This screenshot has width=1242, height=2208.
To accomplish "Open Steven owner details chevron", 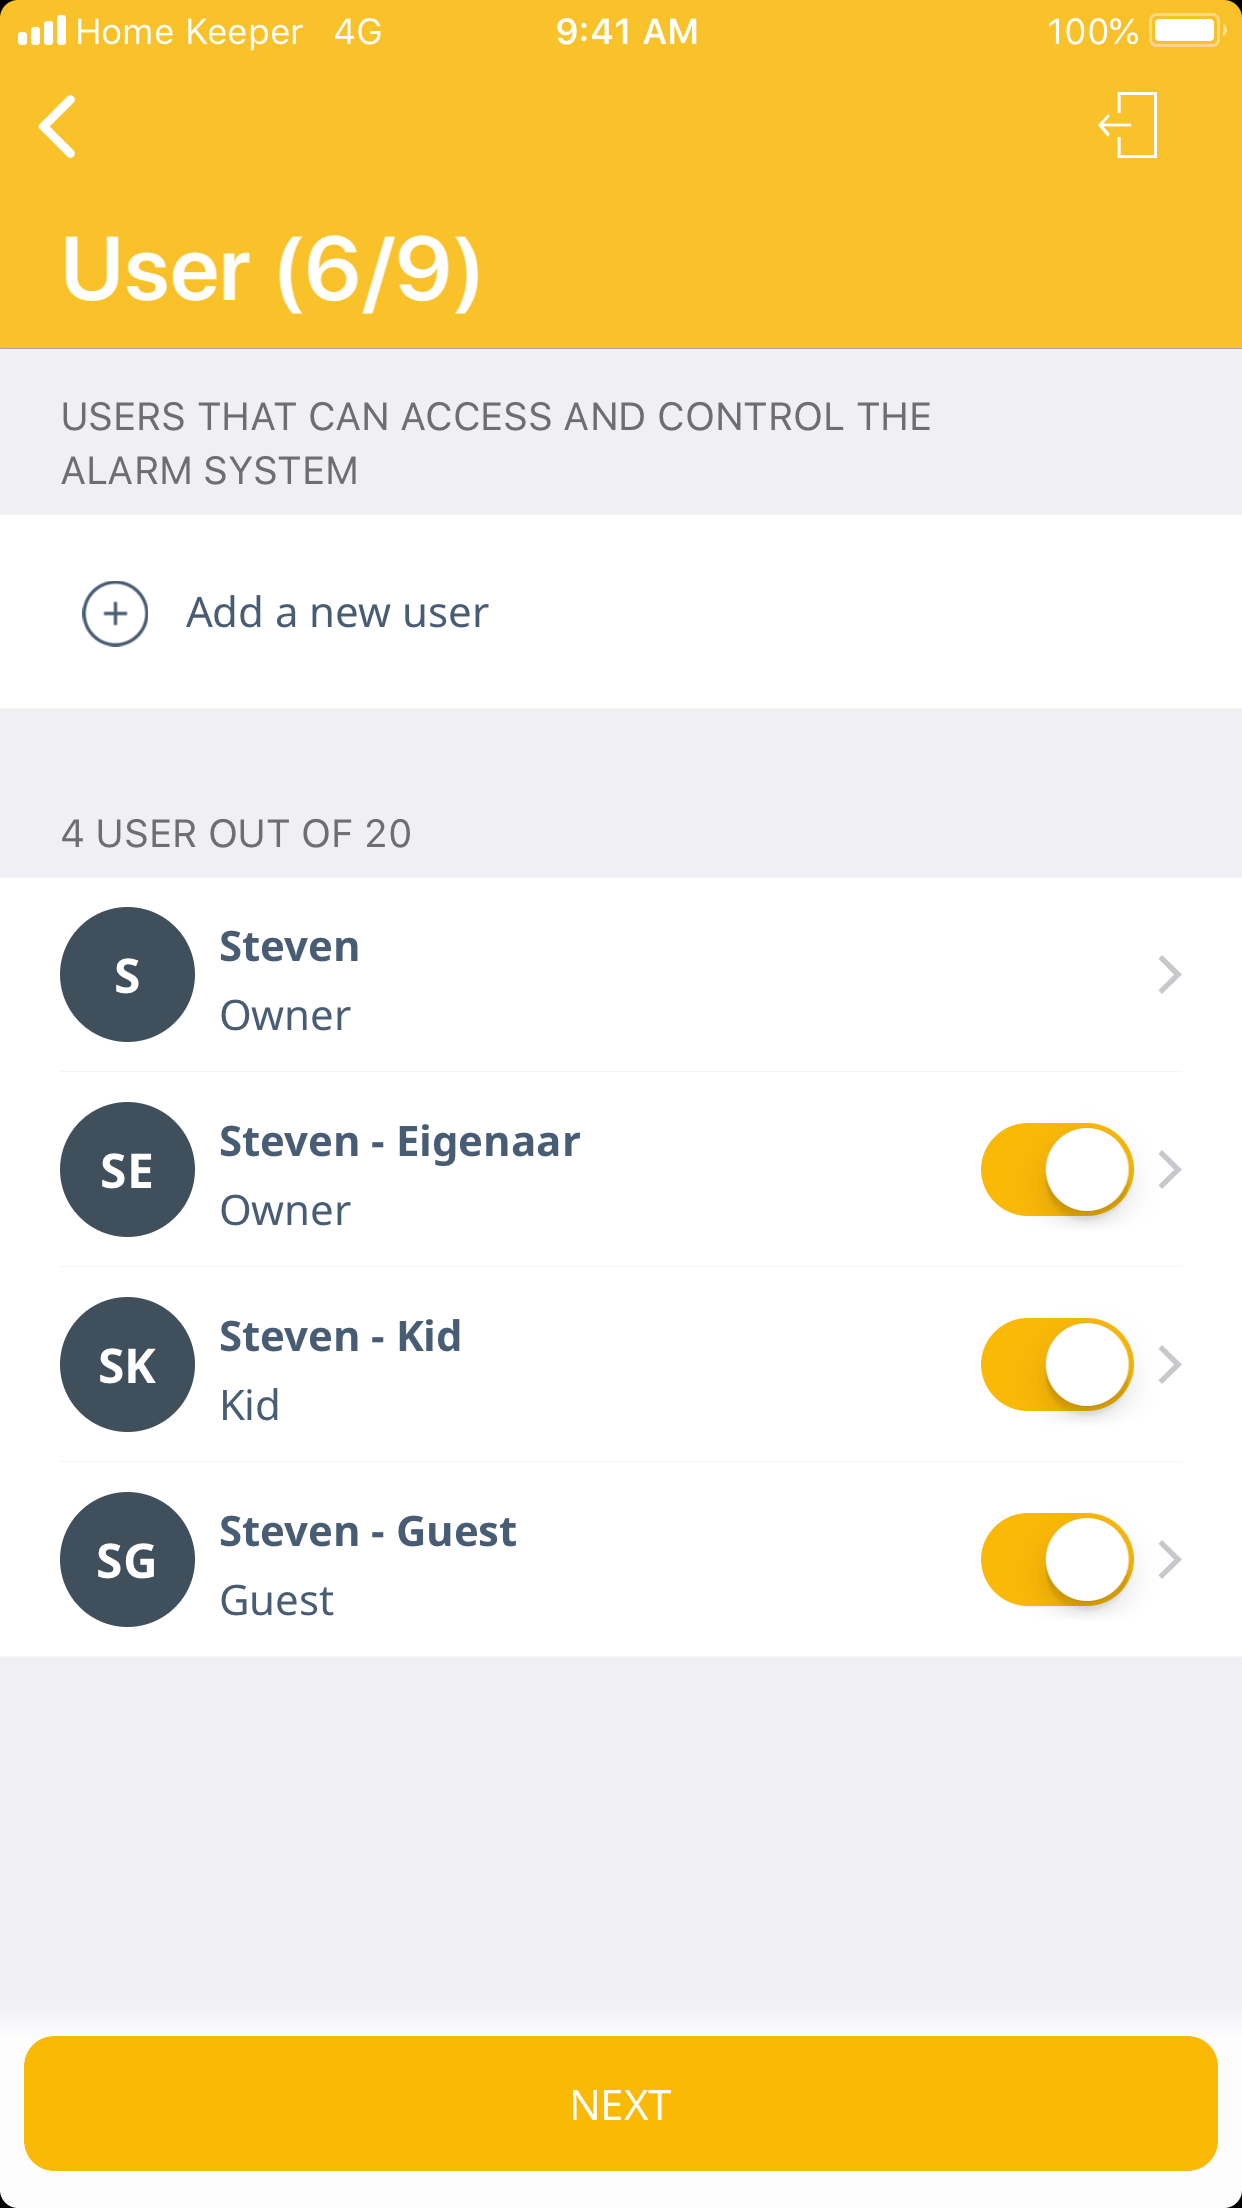I will click(x=1169, y=974).
